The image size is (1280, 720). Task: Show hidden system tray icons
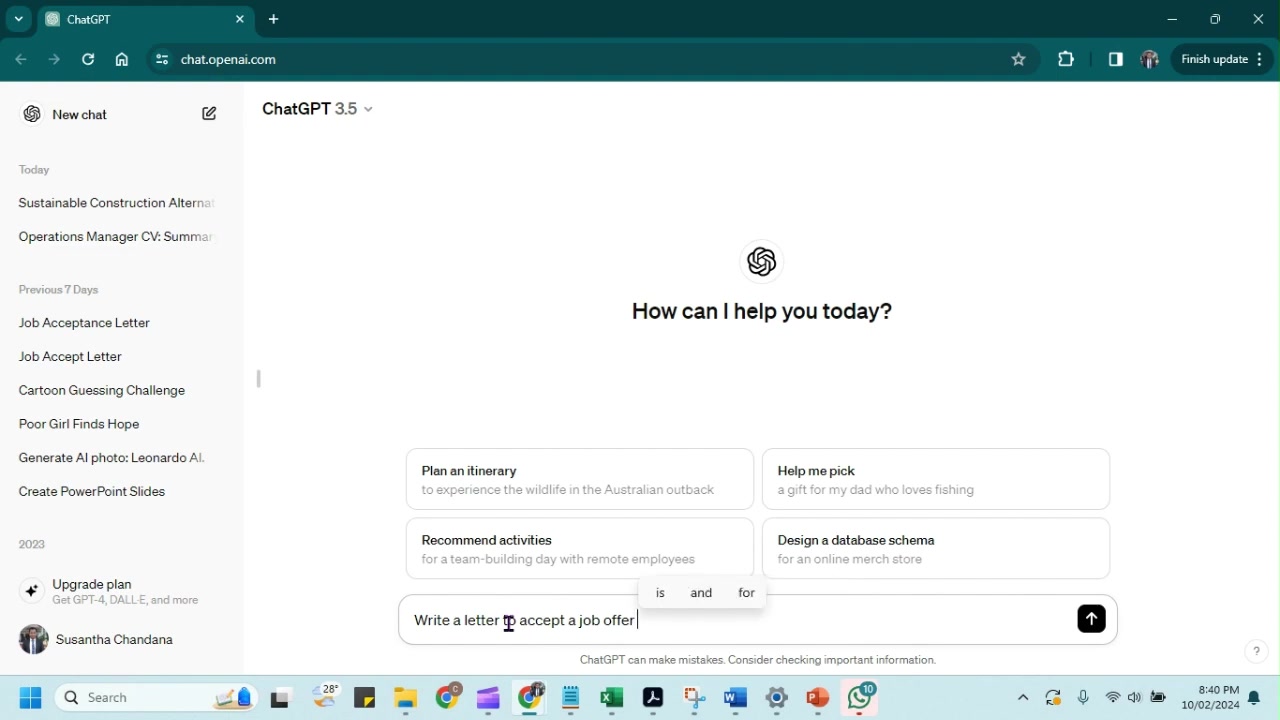[1022, 698]
